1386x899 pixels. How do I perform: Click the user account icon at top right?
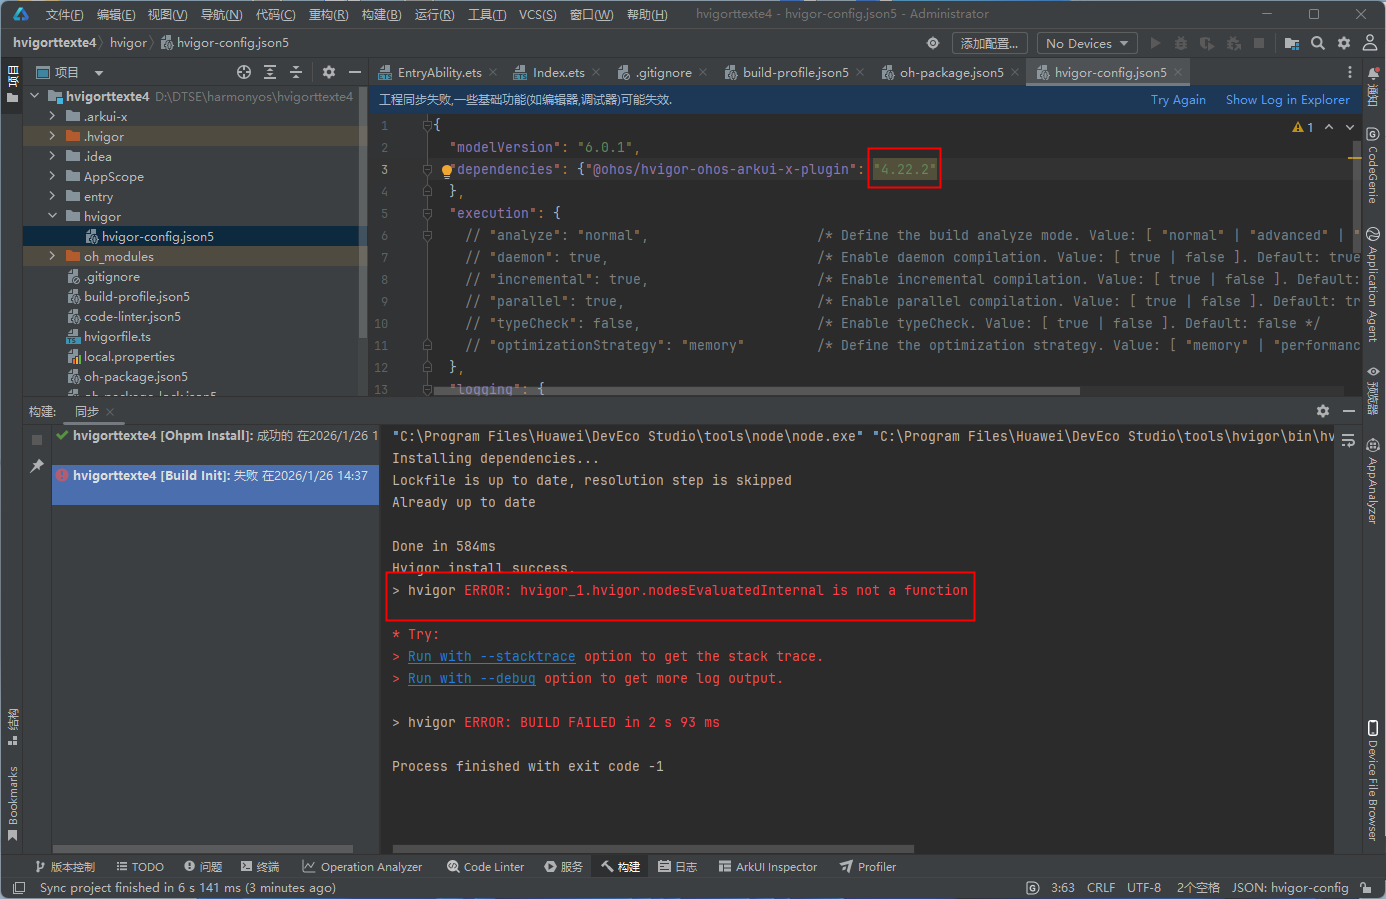click(1369, 43)
